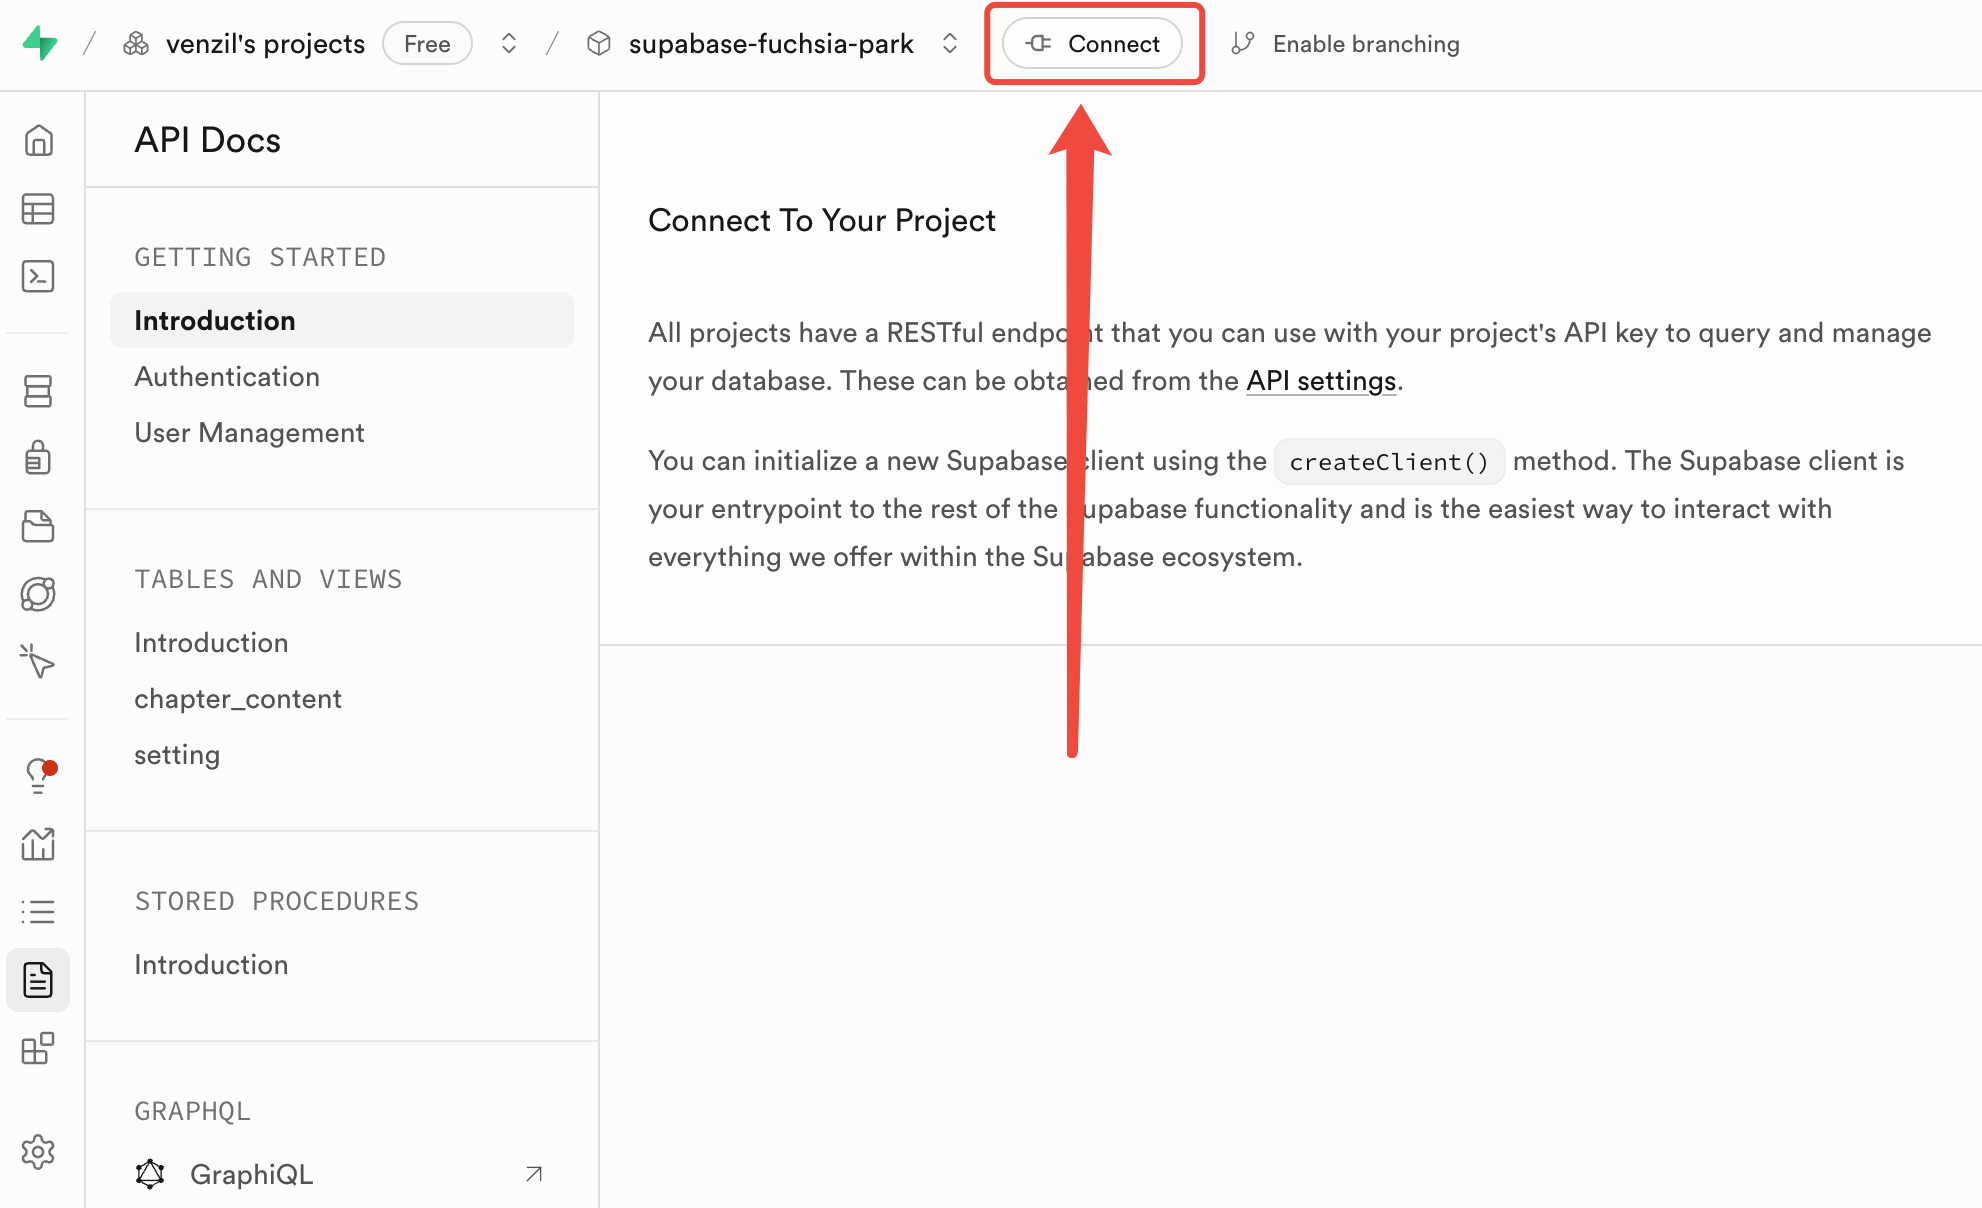
Task: Open Edge Functions sidebar icon
Action: [38, 594]
